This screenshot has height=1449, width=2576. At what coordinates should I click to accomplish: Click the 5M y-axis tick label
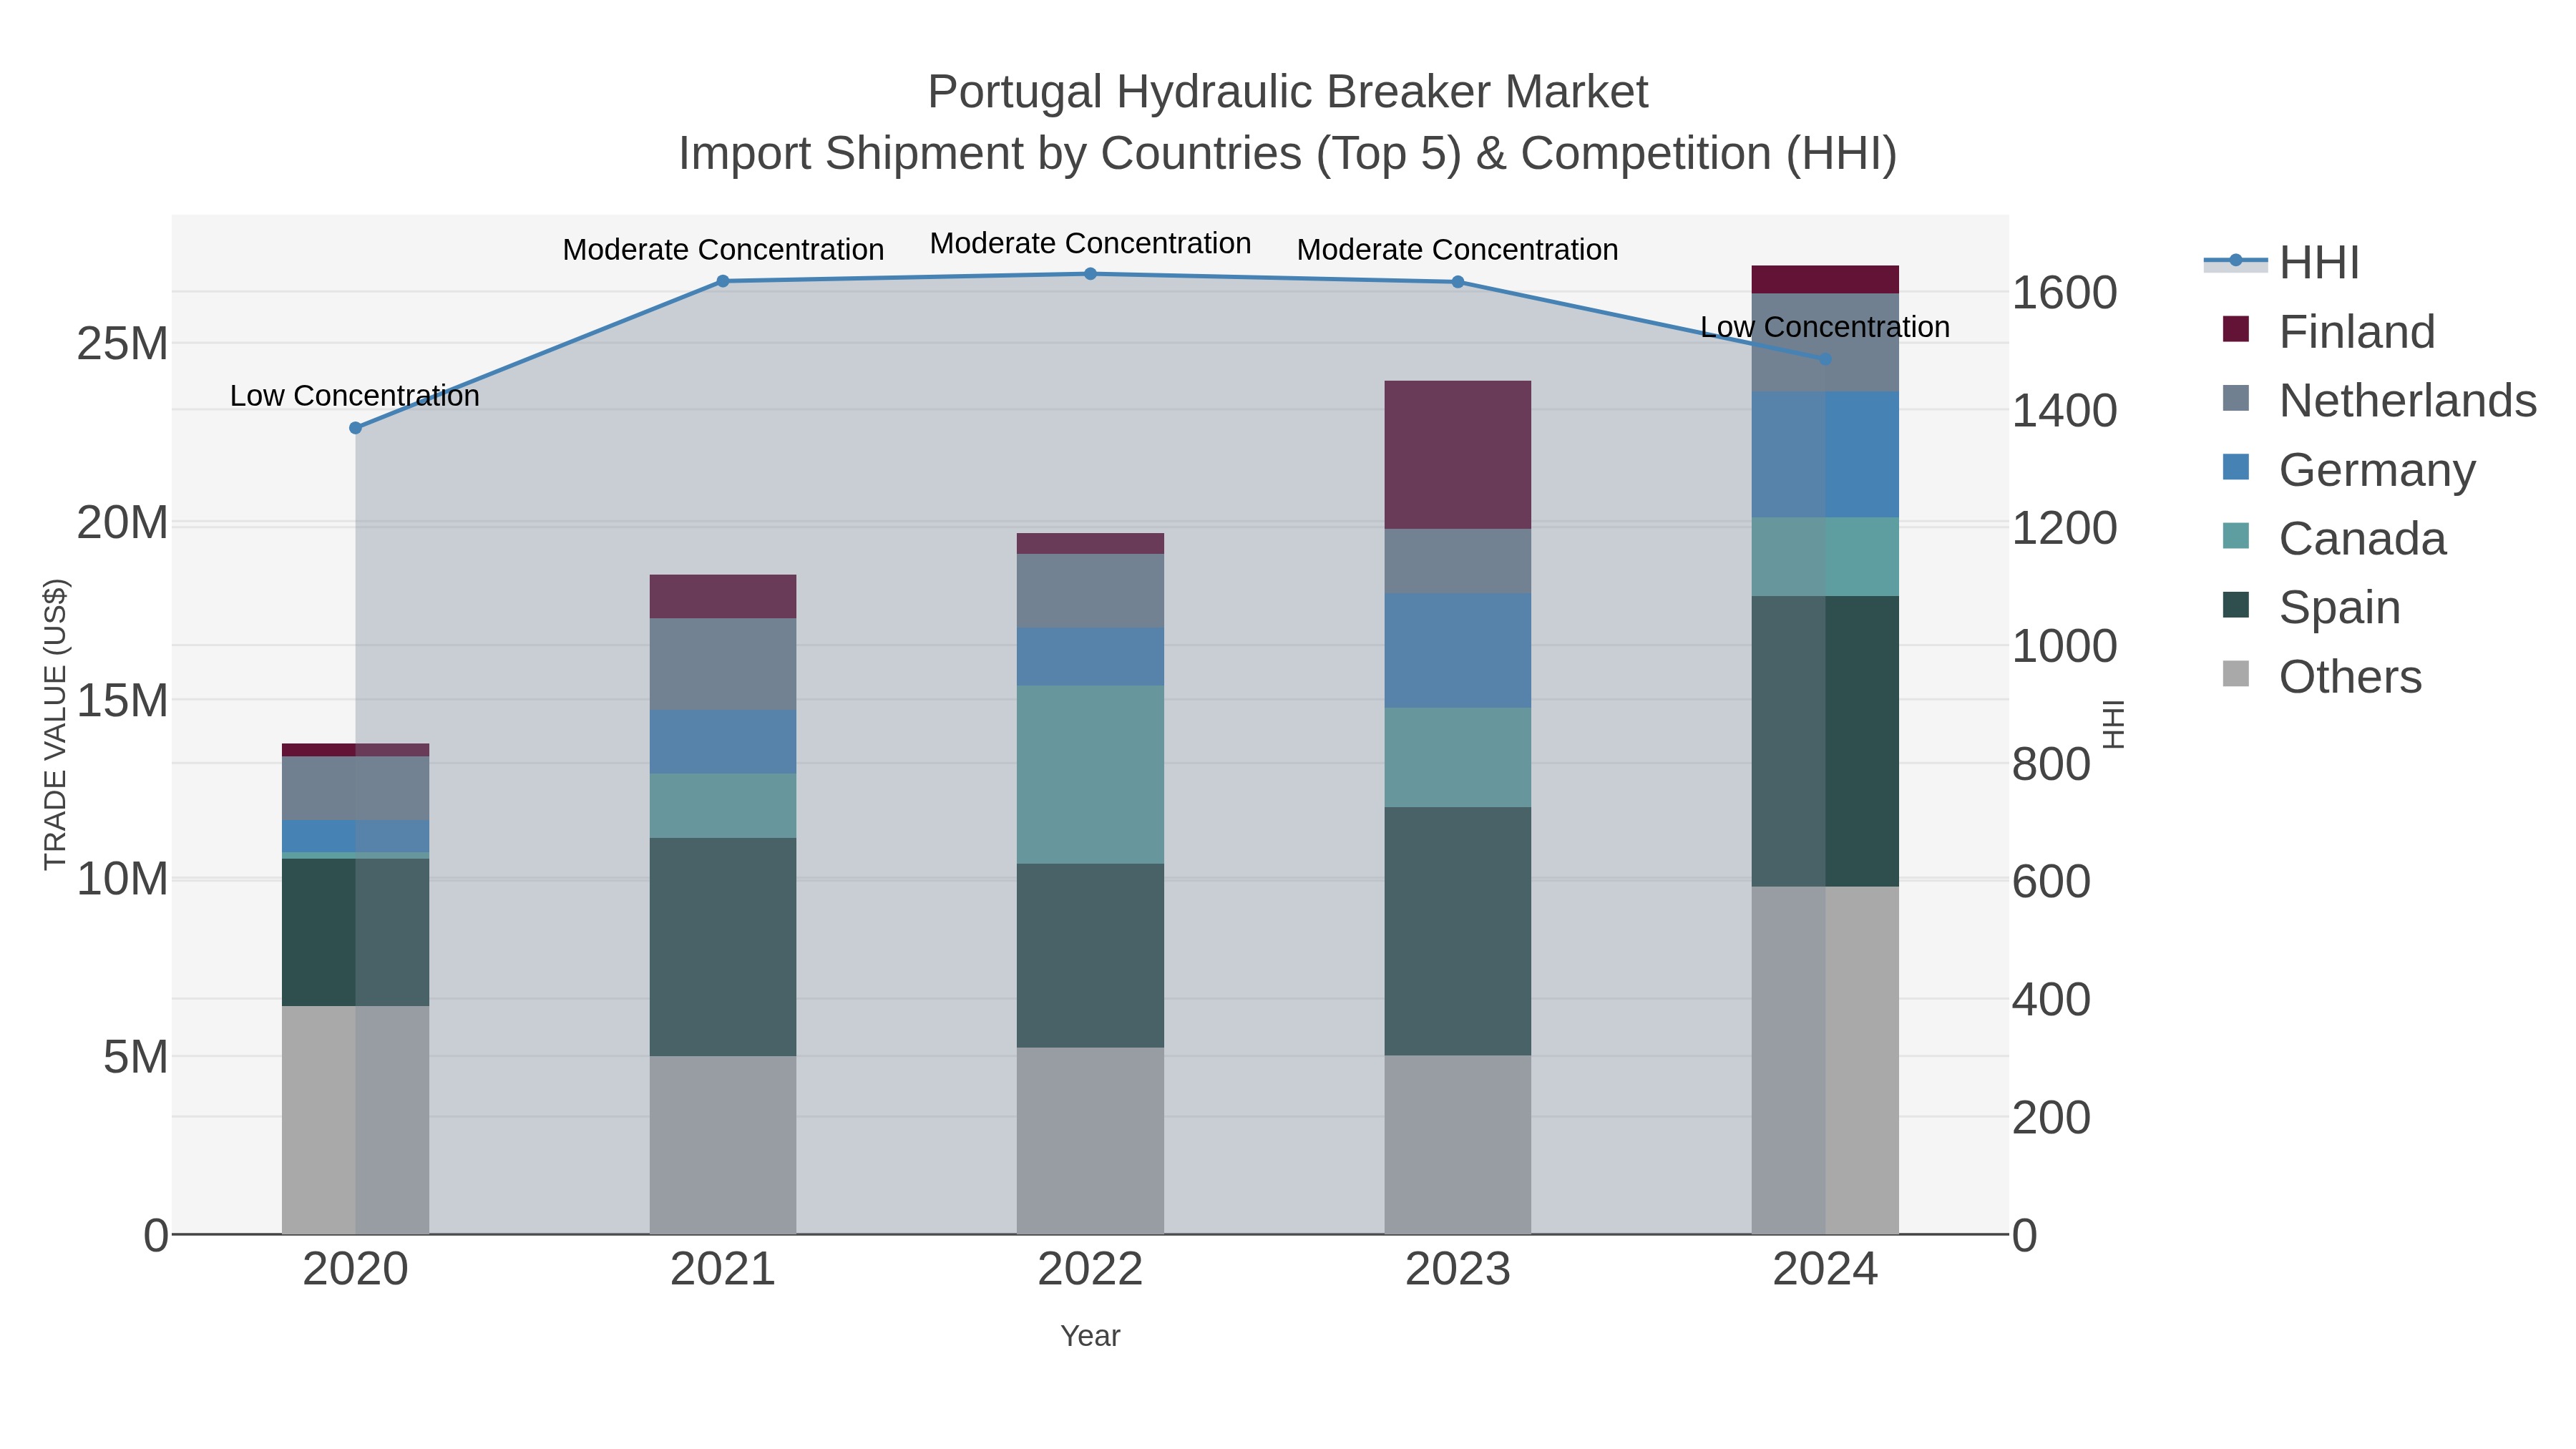pyautogui.click(x=136, y=1057)
